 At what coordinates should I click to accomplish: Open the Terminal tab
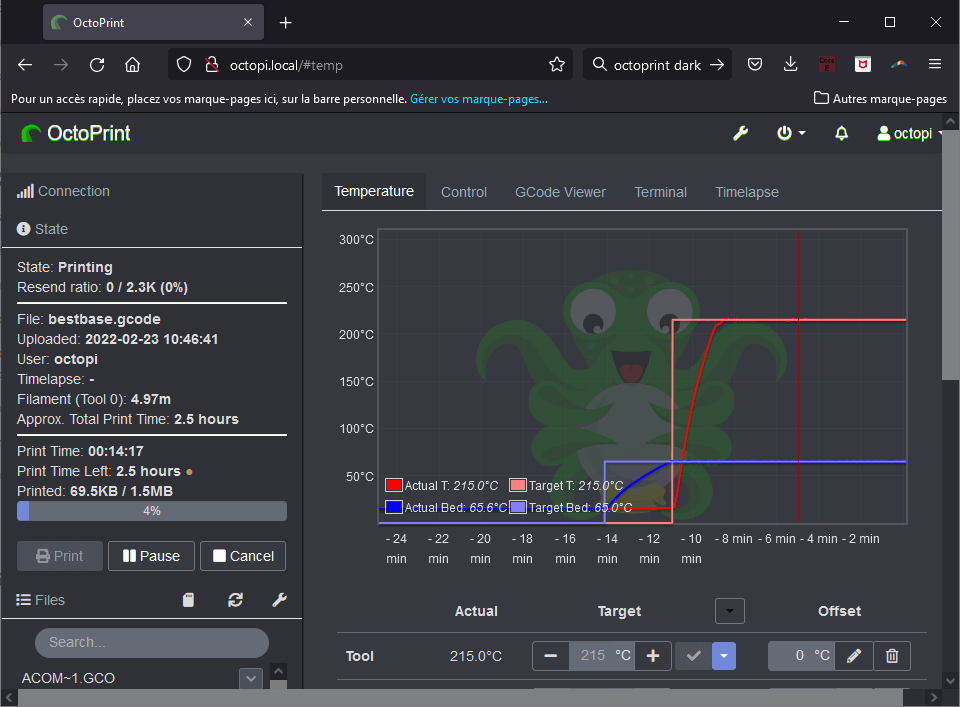[x=660, y=192]
